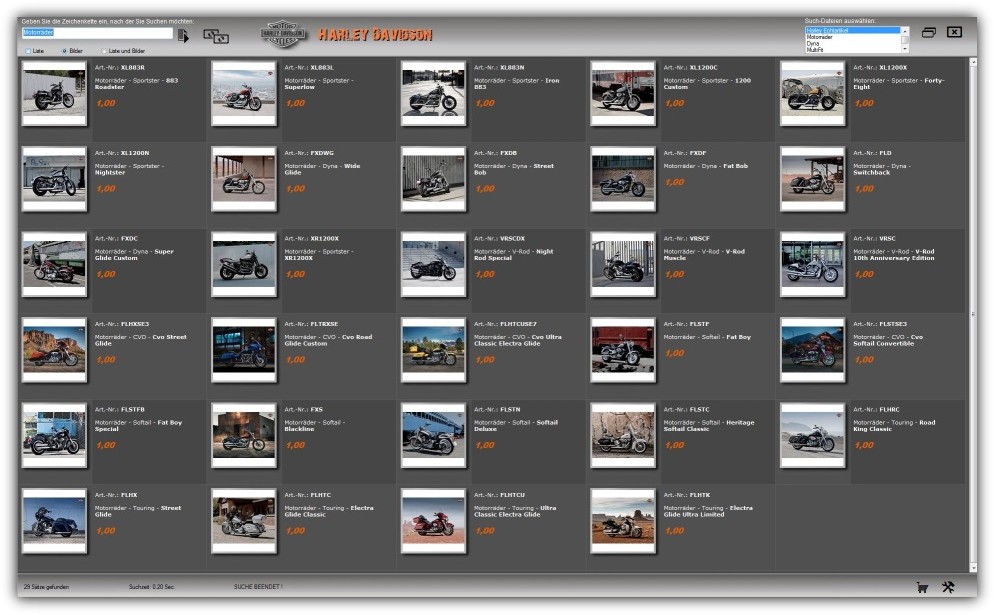Choose Harley Echtartikel in search file list
Image resolution: width=994 pixels, height=615 pixels.
coord(826,31)
